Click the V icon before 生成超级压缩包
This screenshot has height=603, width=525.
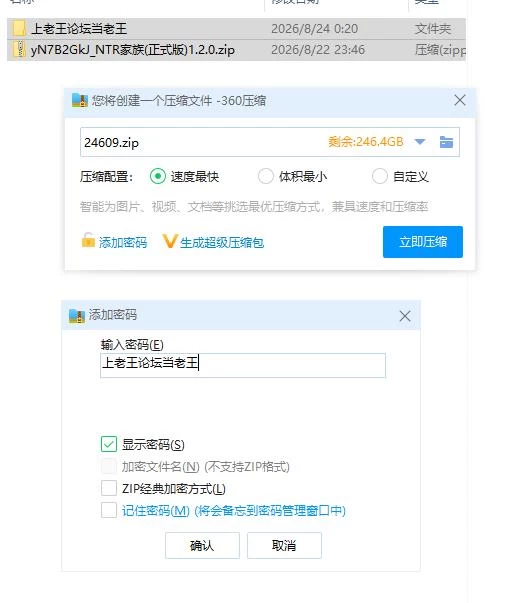coord(169,242)
